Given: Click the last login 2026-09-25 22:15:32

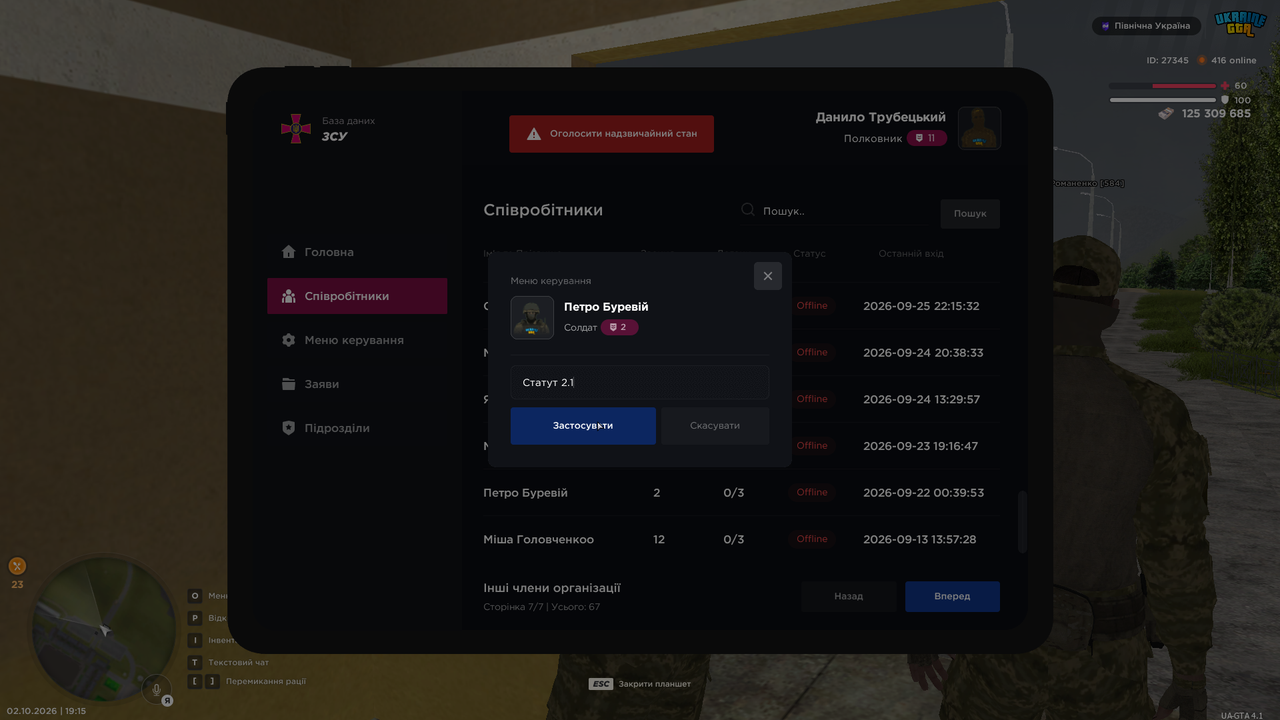Looking at the screenshot, I should coord(921,306).
